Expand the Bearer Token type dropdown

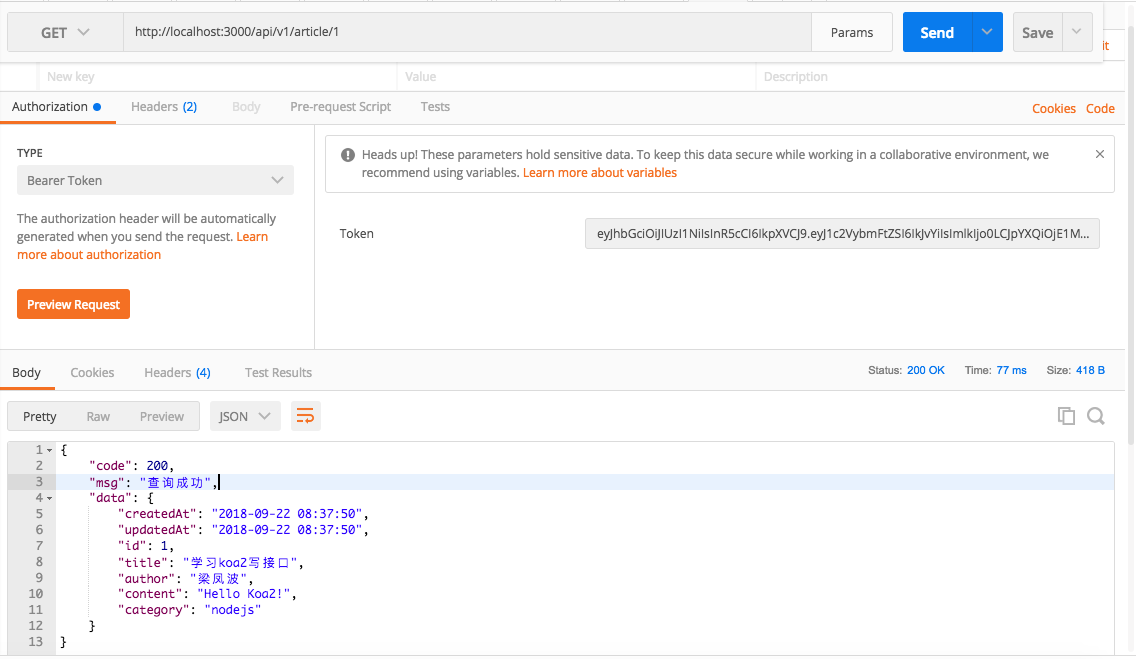click(155, 180)
